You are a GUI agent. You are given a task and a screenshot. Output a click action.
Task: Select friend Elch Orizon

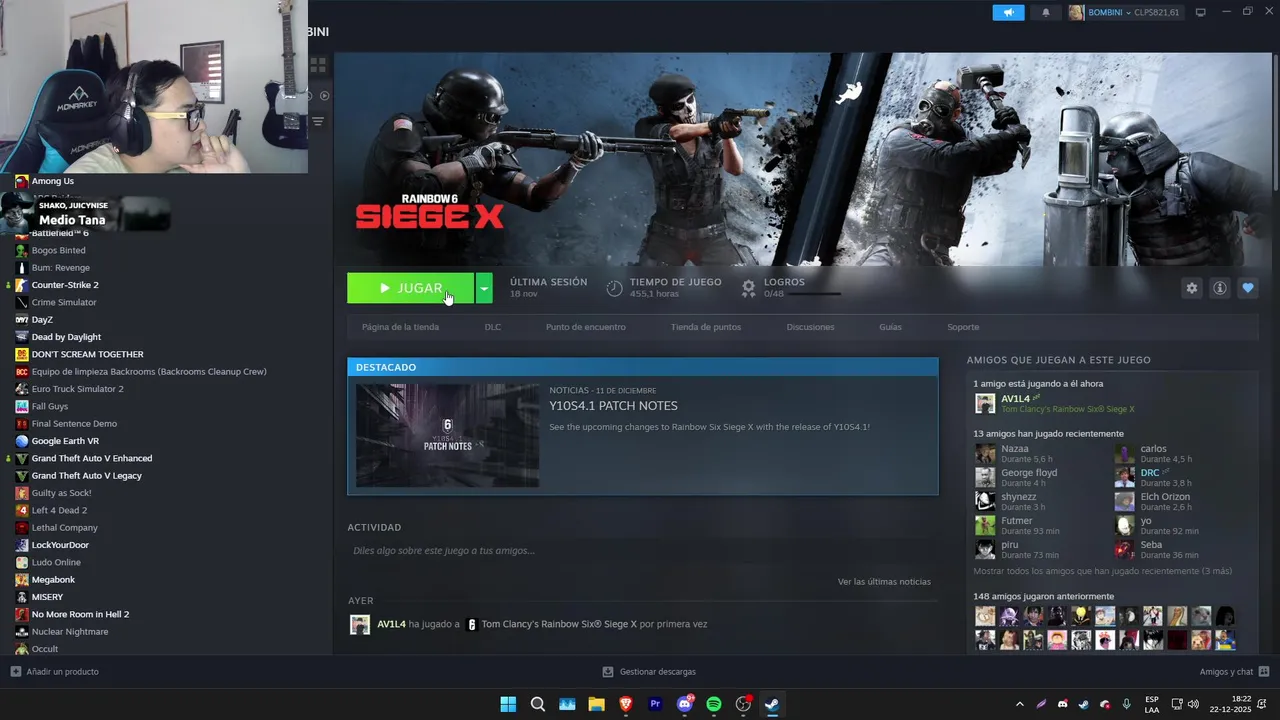pyautogui.click(x=1165, y=497)
